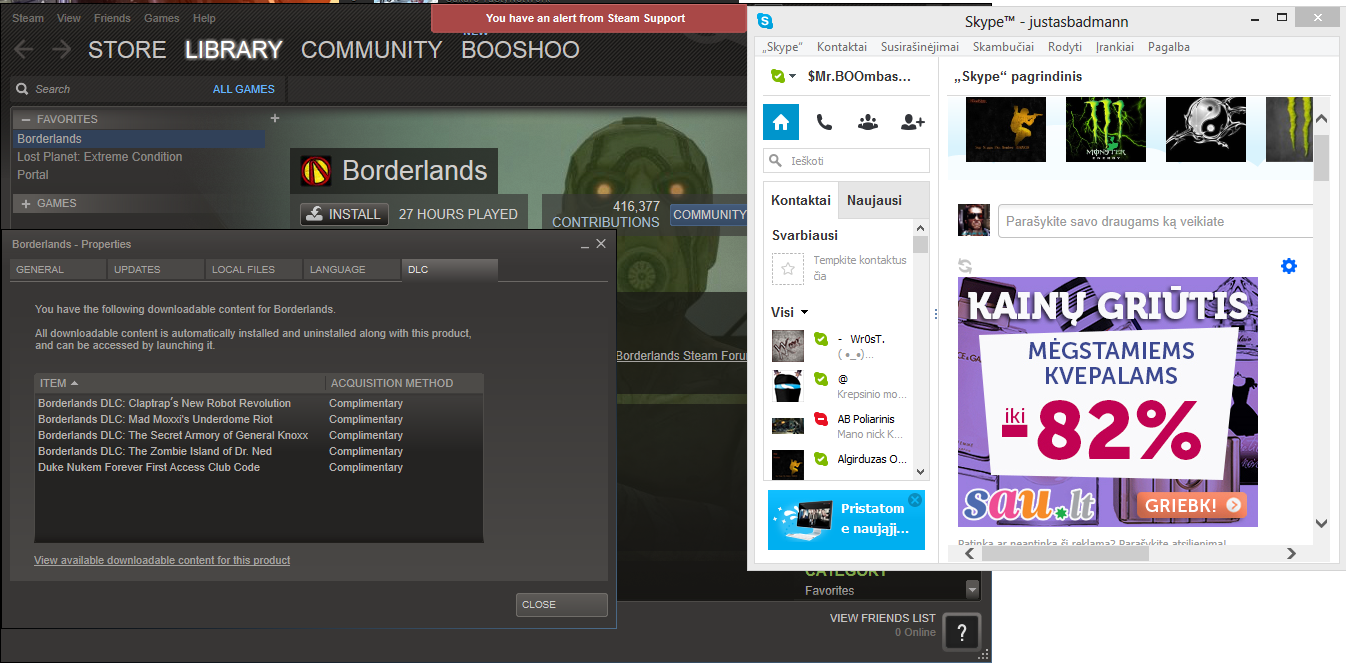Sort DLC list by Acquisition Method column

(404, 383)
